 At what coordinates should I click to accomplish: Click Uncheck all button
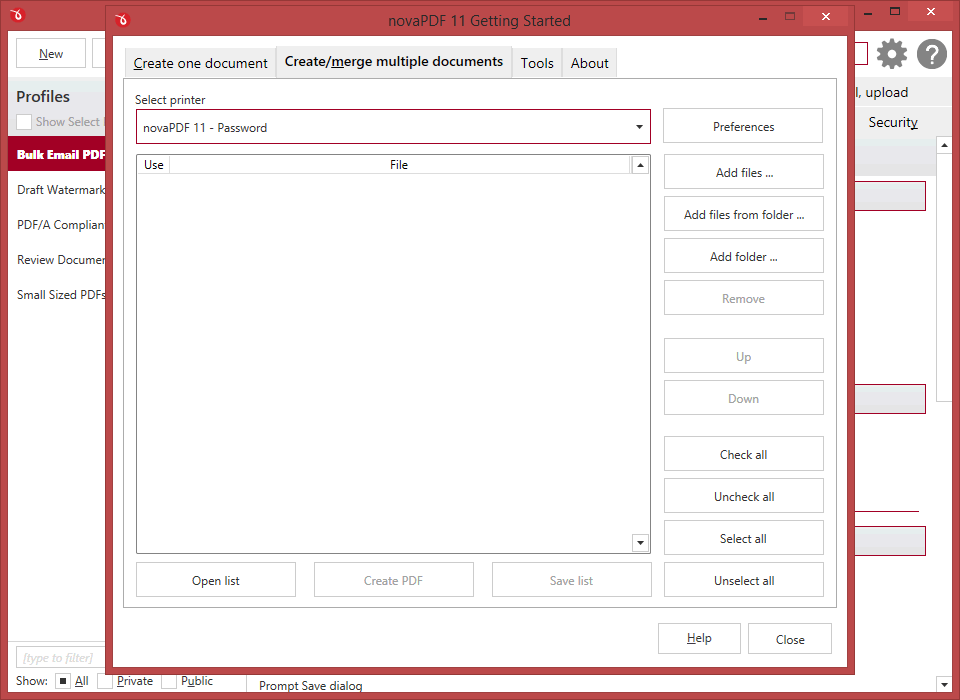(x=744, y=496)
